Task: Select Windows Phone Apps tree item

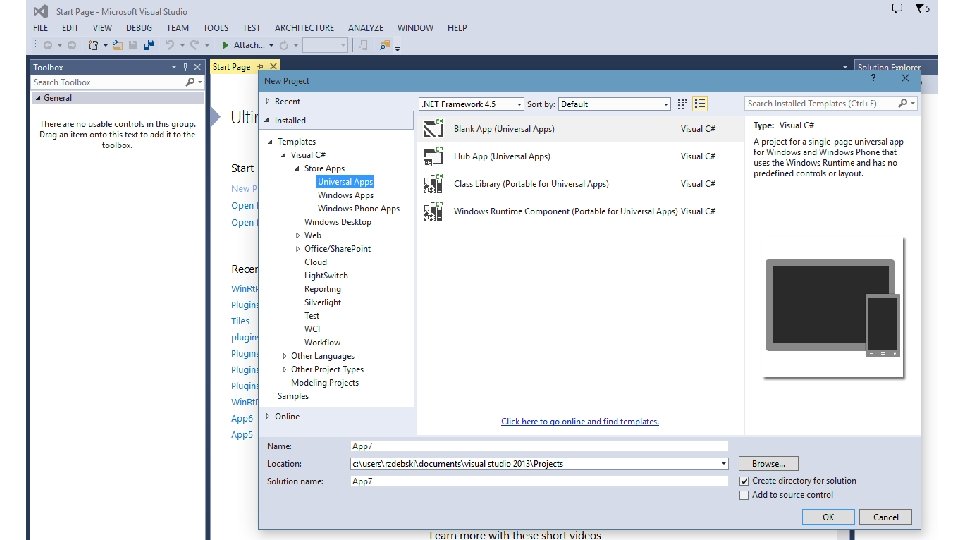Action: pos(359,209)
